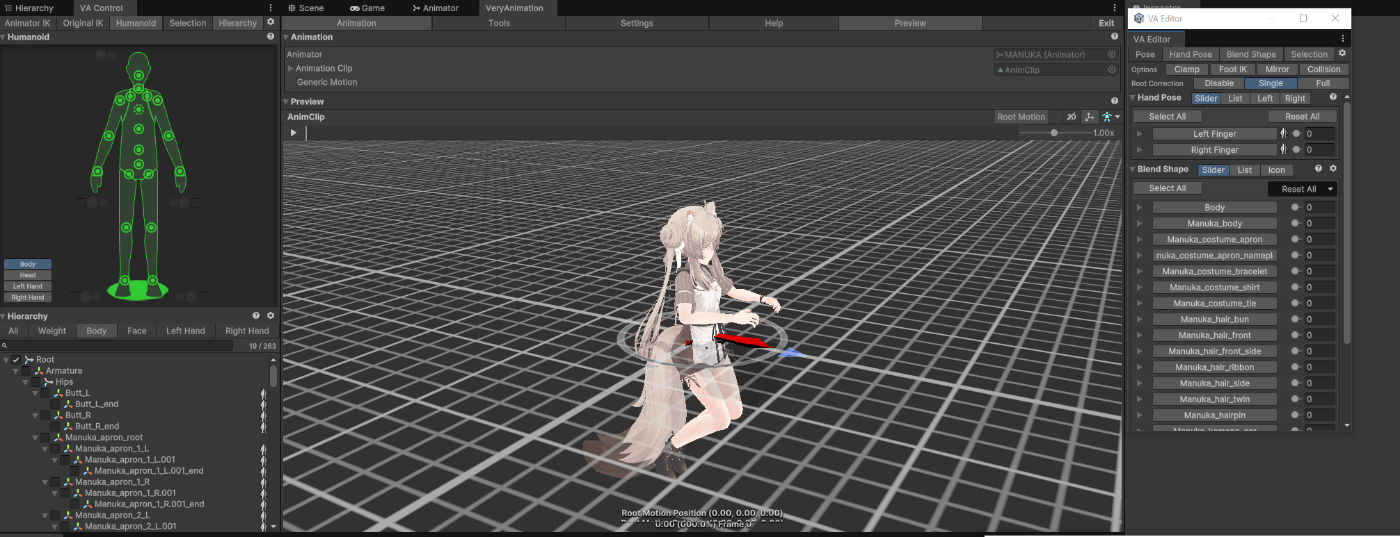
Task: Open the Settings tab in VeryAnimation
Action: click(636, 23)
